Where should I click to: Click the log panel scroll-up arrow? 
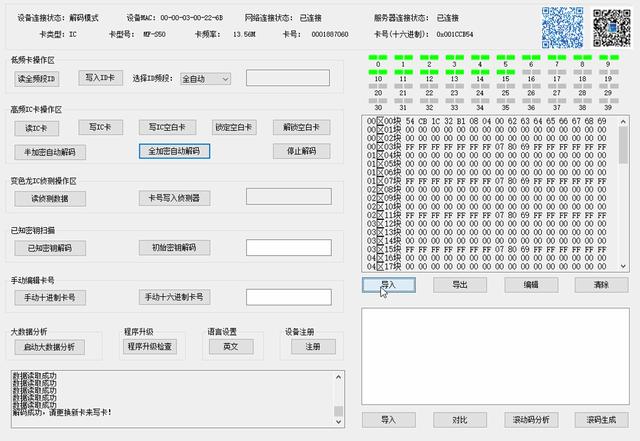(338, 377)
